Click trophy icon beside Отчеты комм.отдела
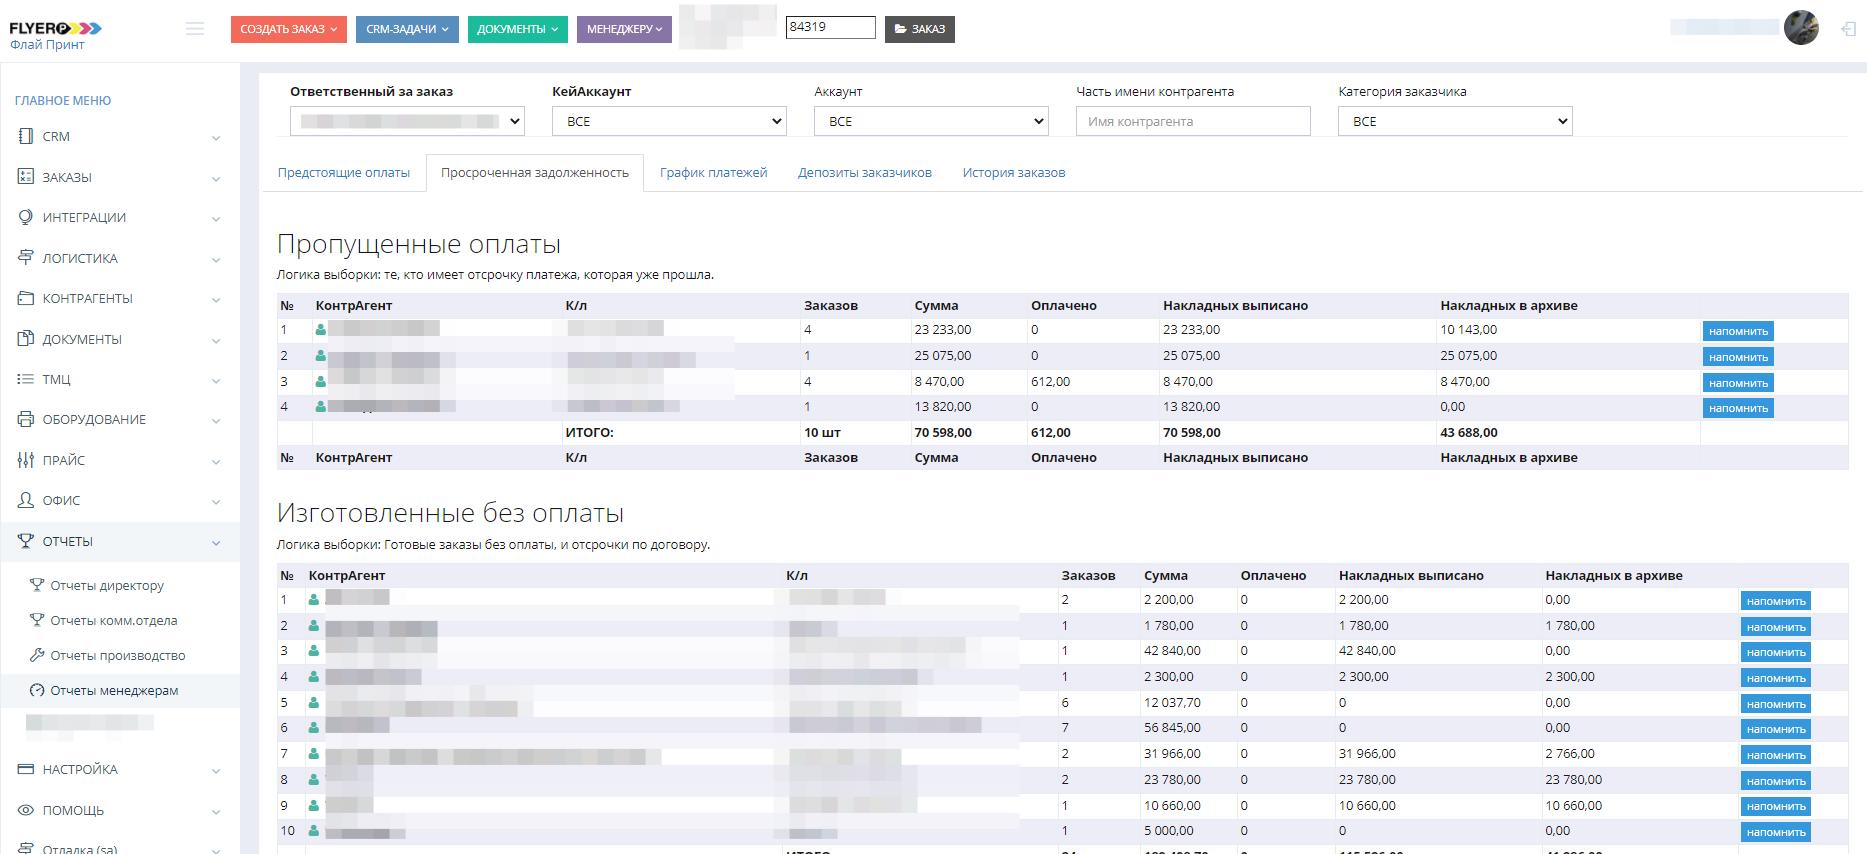Viewport: 1867px width, 854px height. 38,620
